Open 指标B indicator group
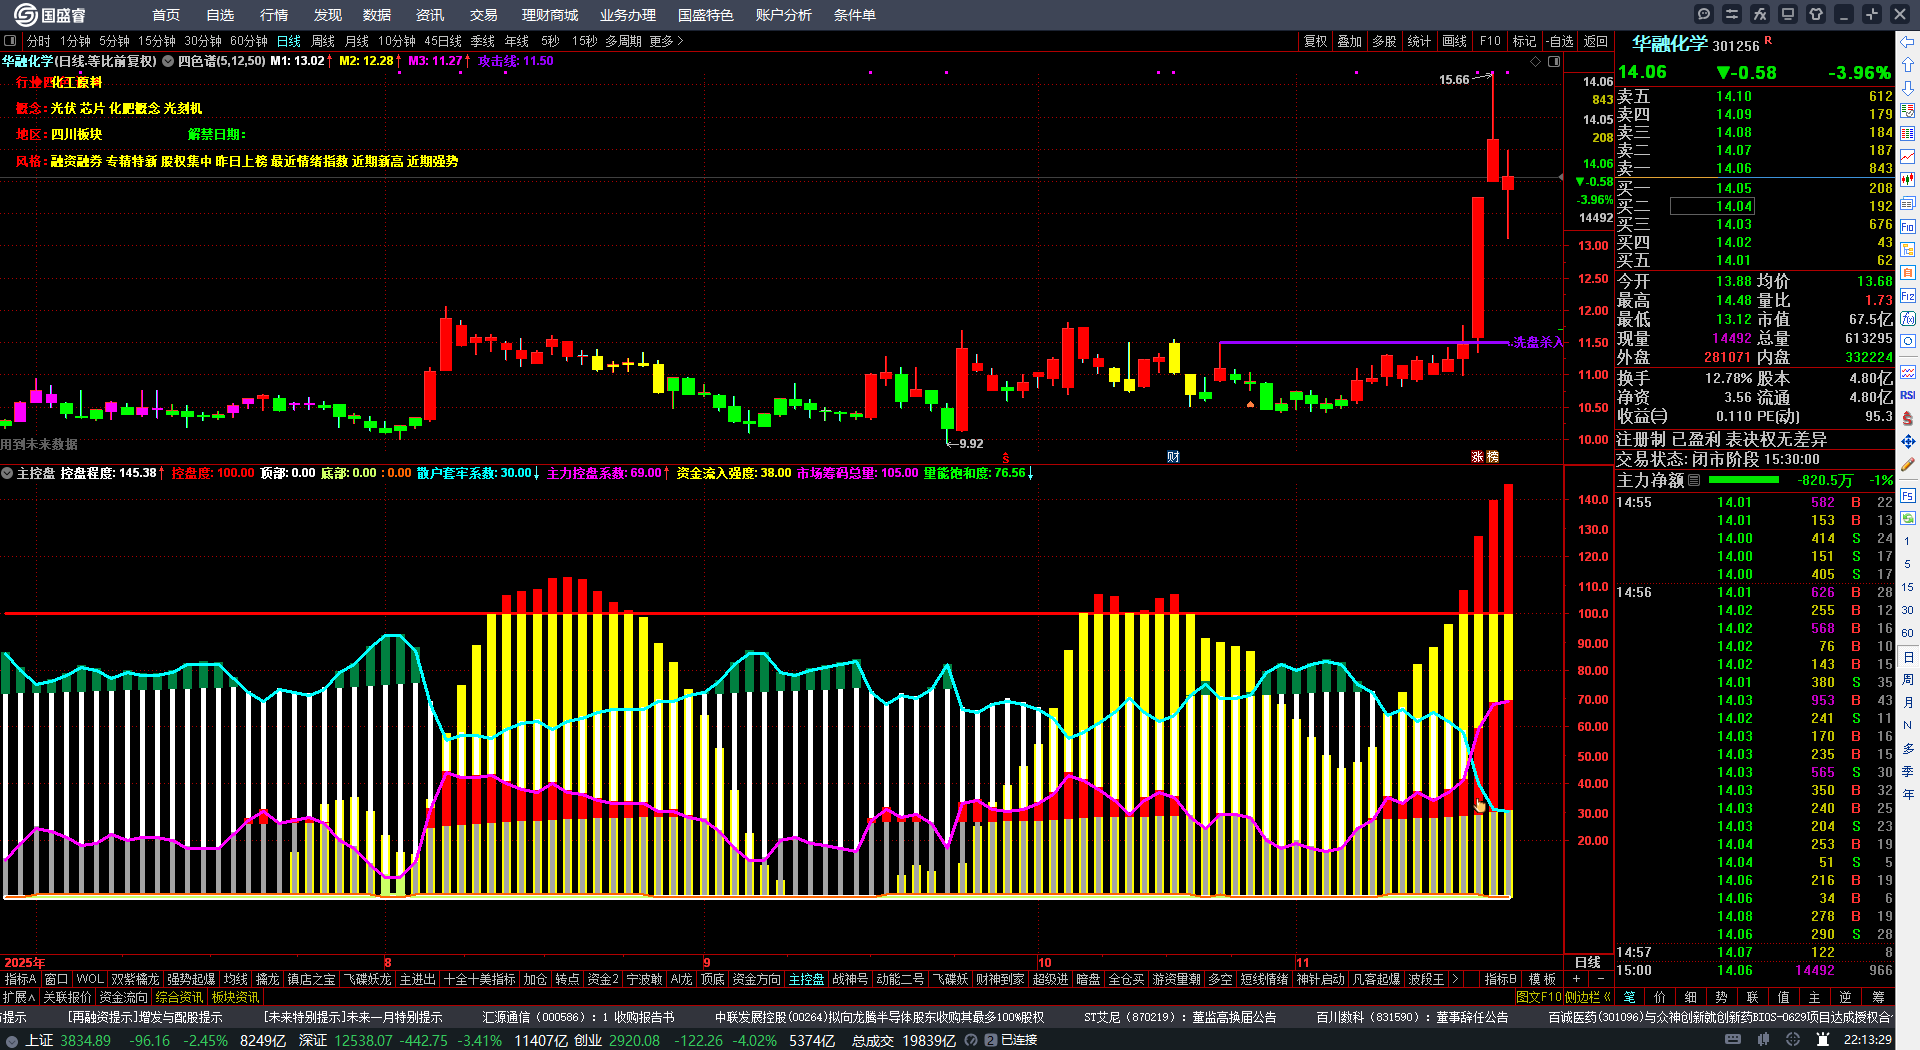 pyautogui.click(x=1500, y=979)
